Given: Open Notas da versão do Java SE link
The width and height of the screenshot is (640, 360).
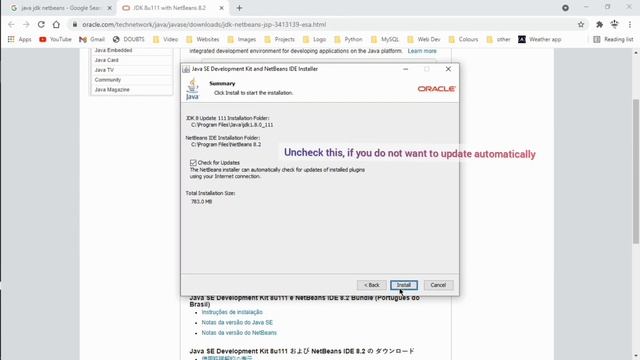Looking at the screenshot, I should click(237, 322).
